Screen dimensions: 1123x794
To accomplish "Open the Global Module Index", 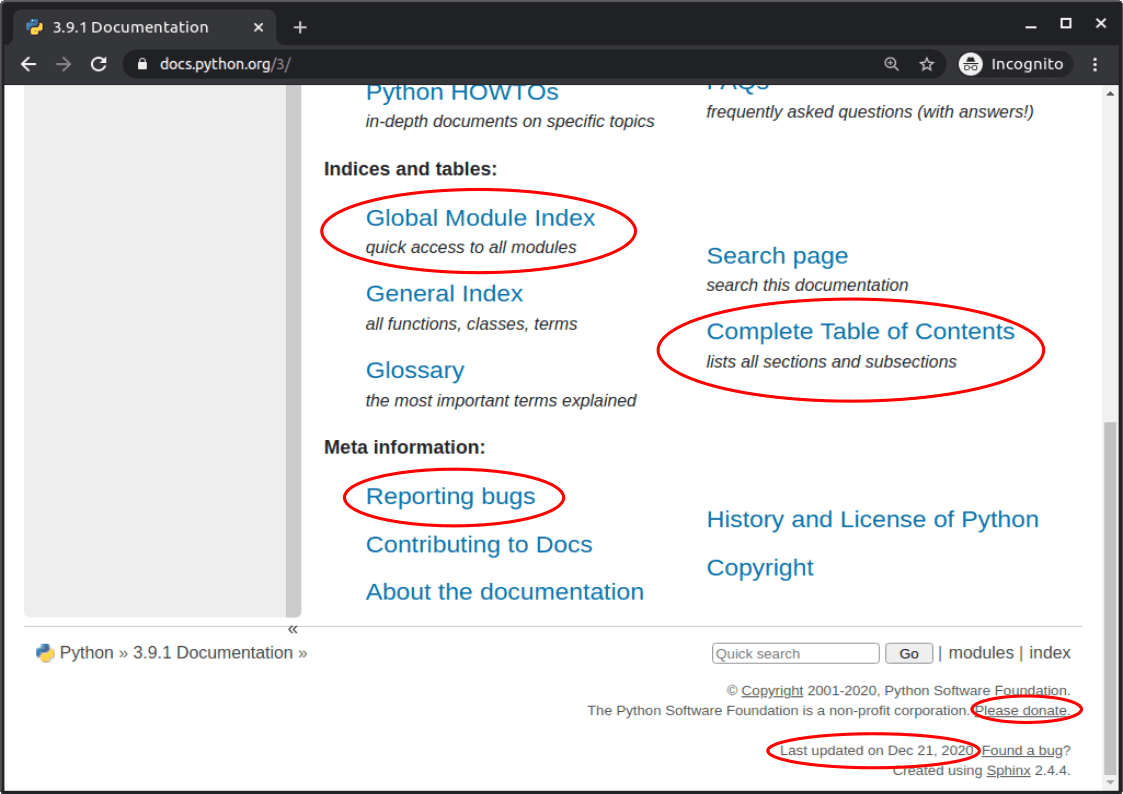I will (481, 218).
